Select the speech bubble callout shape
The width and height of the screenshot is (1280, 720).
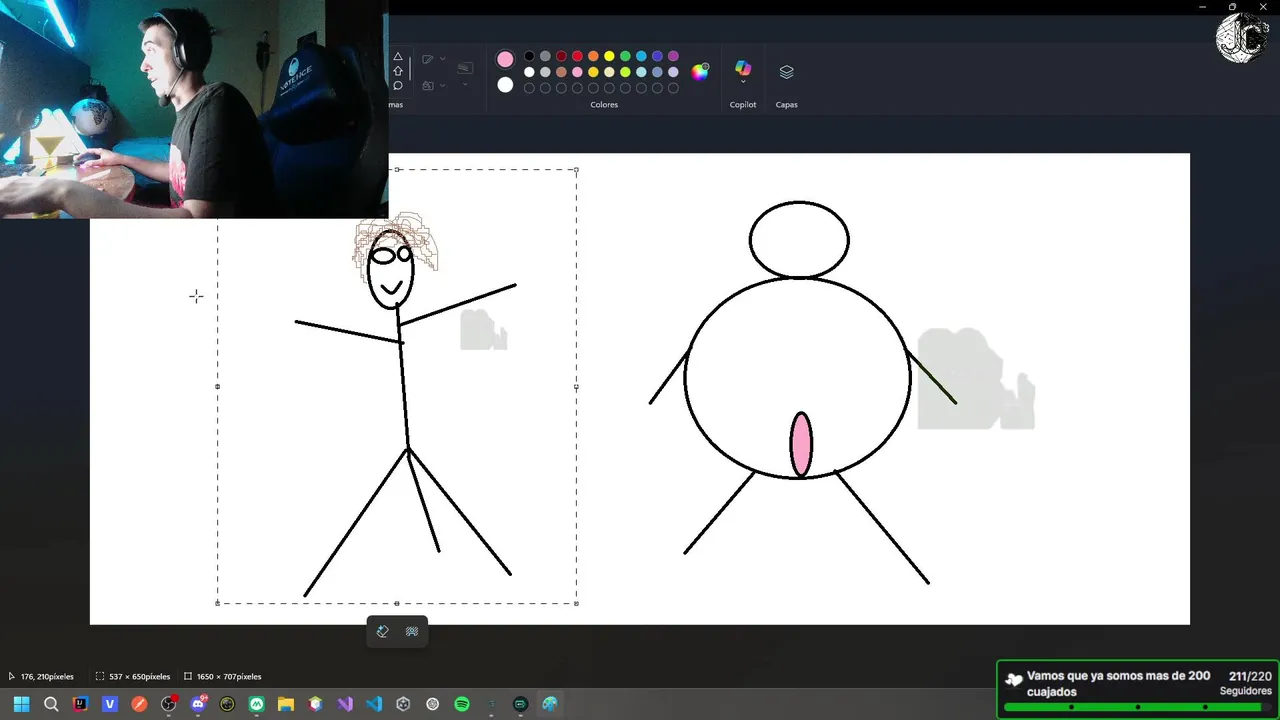(x=398, y=86)
